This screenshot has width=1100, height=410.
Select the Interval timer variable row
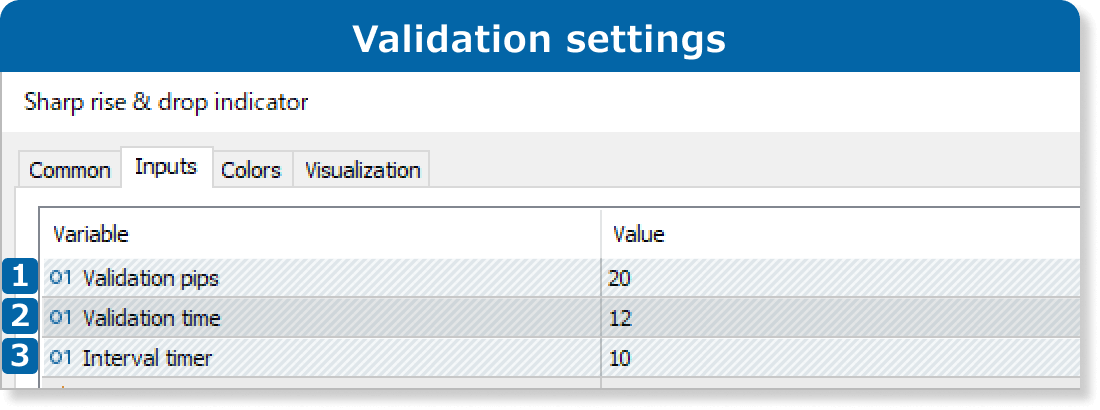tap(147, 357)
